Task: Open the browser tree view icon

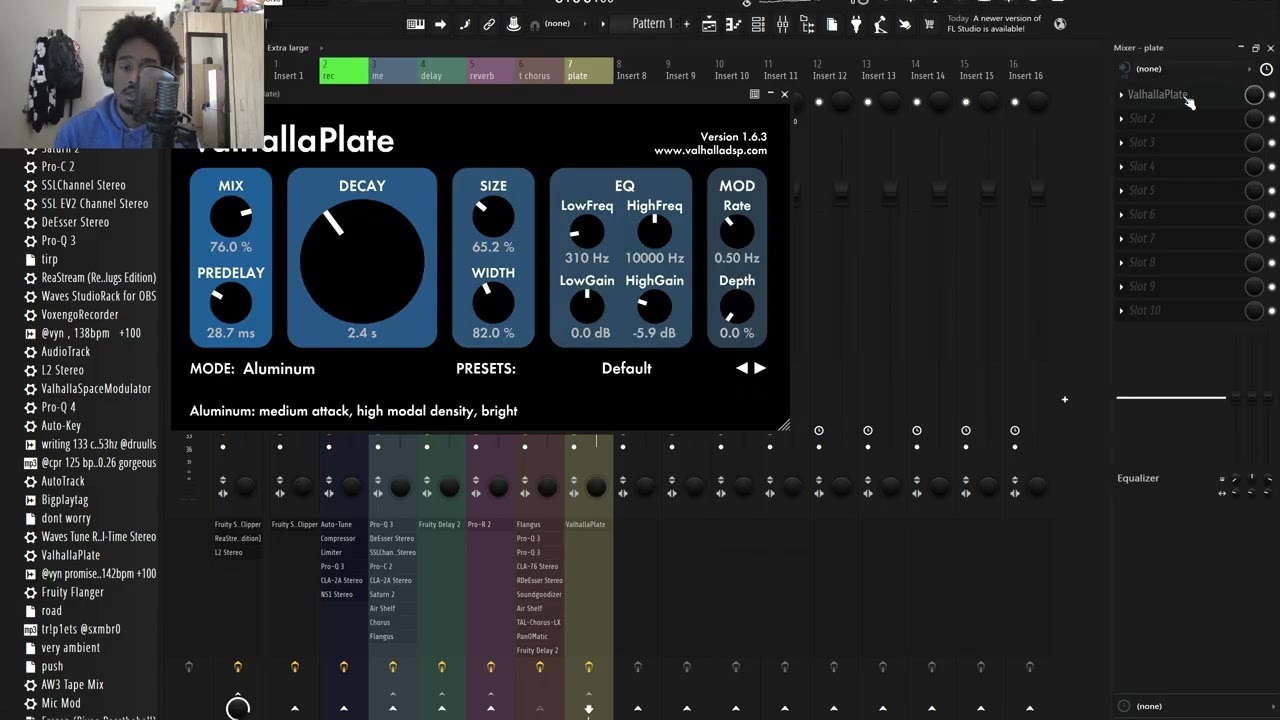Action: coord(807,24)
